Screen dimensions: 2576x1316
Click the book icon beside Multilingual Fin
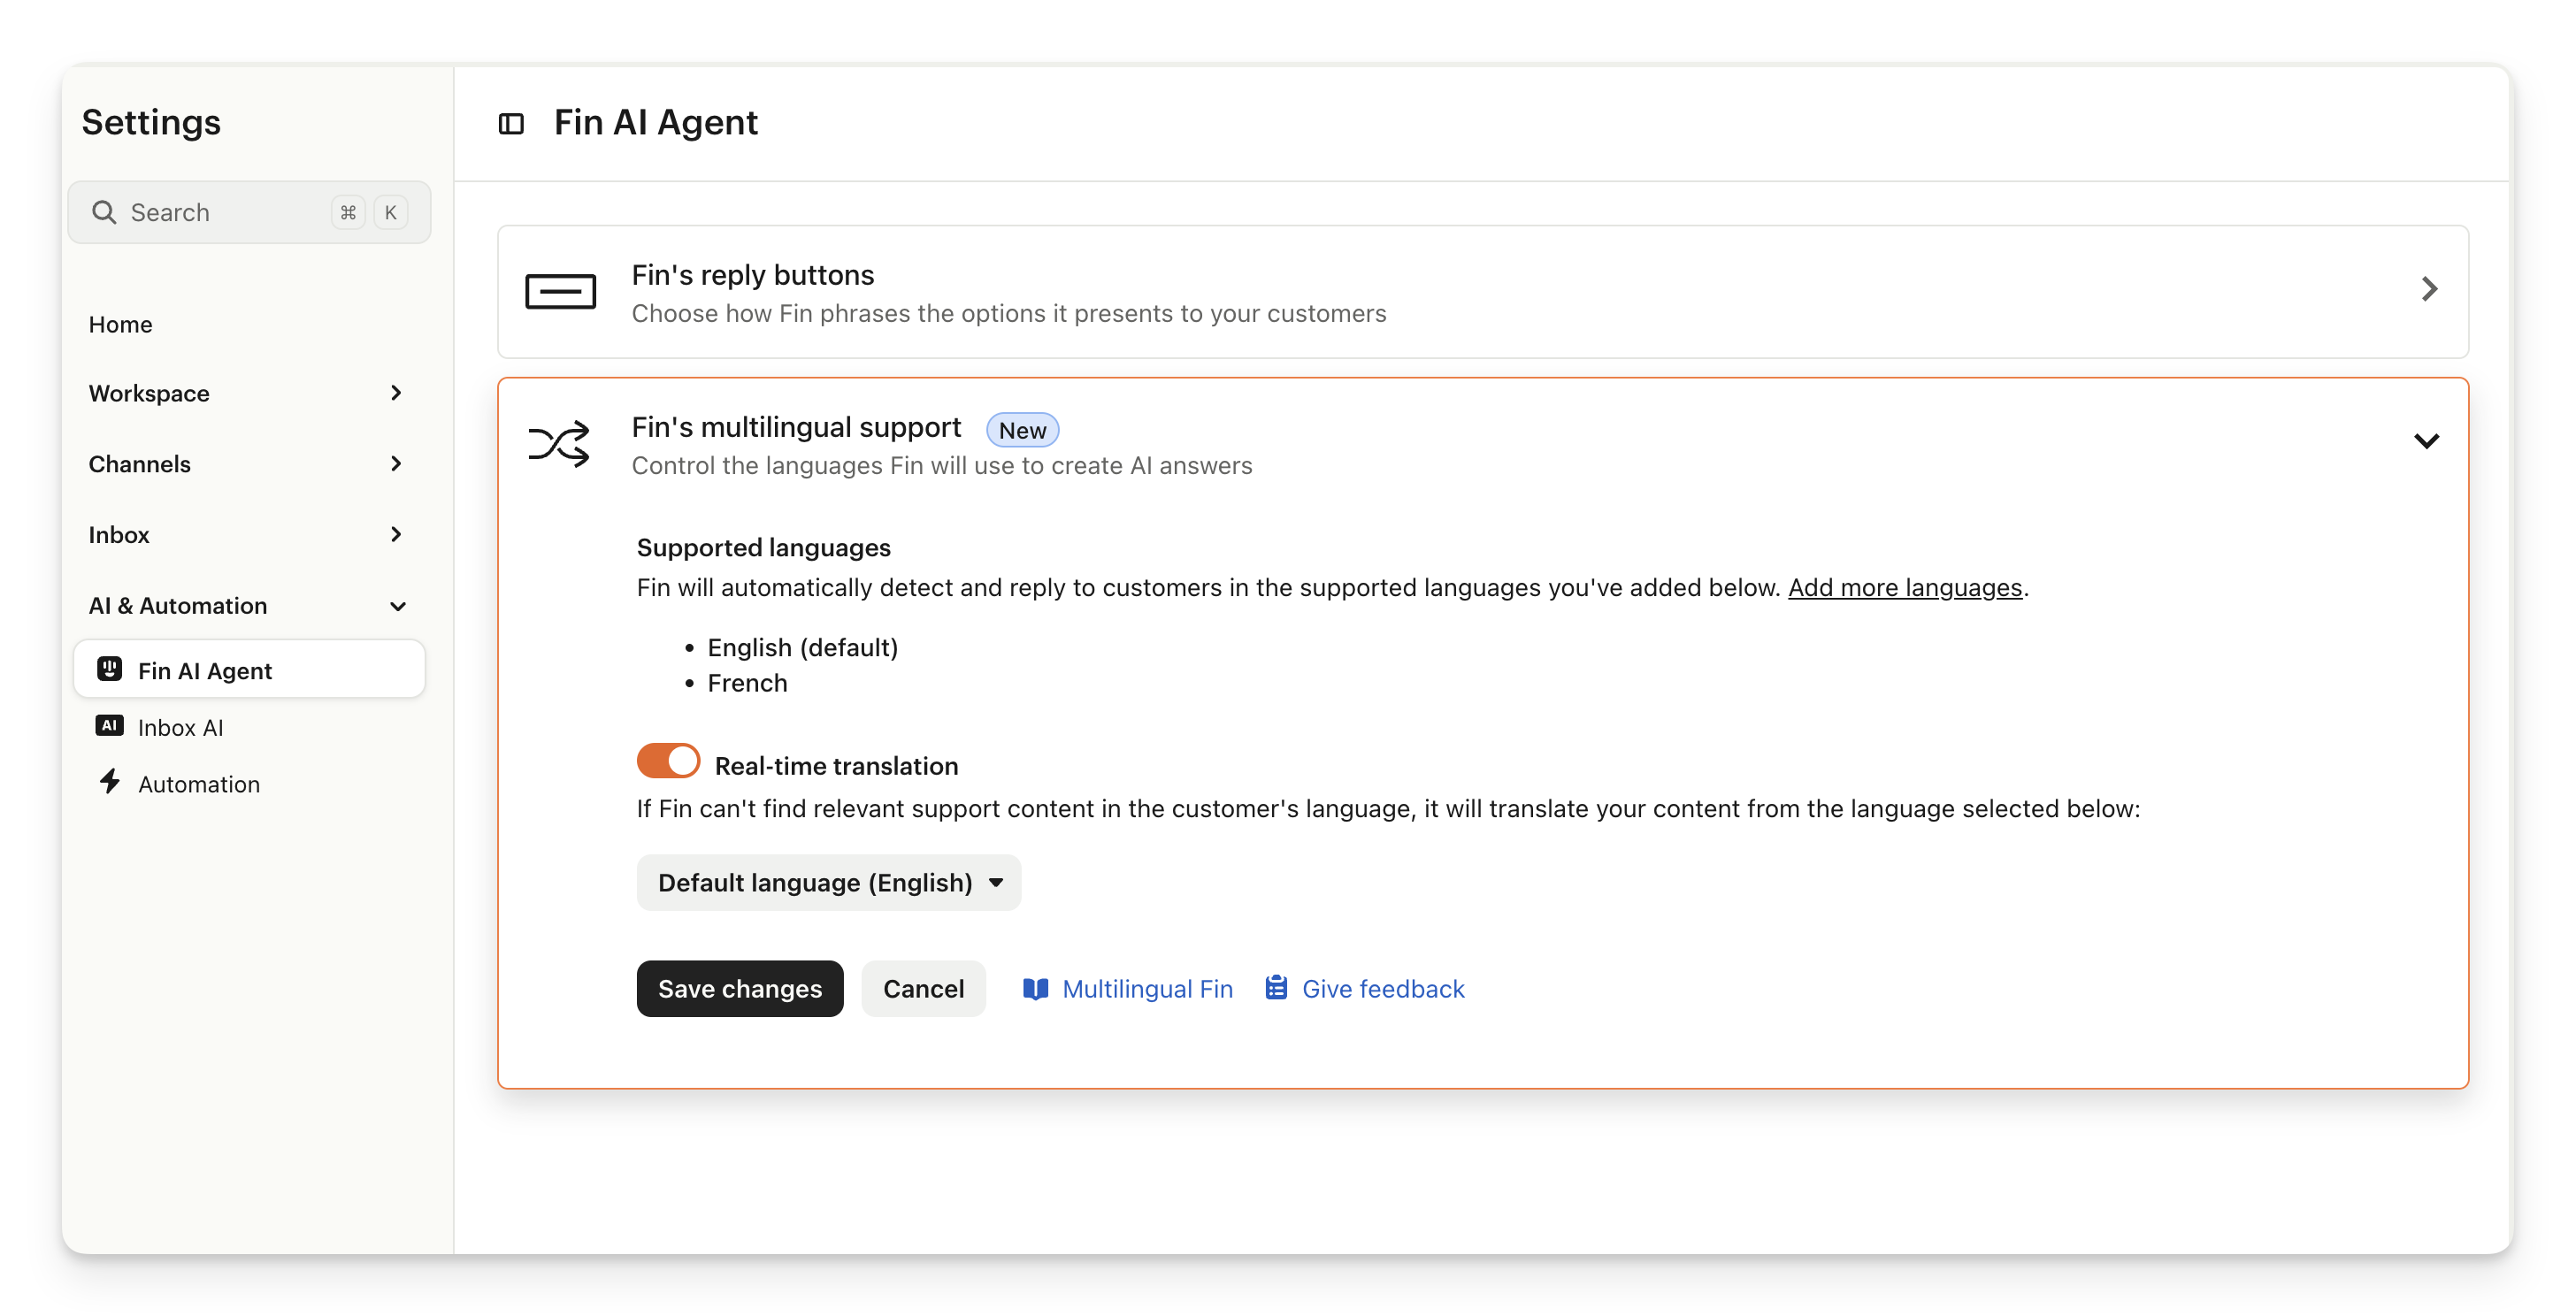point(1035,989)
